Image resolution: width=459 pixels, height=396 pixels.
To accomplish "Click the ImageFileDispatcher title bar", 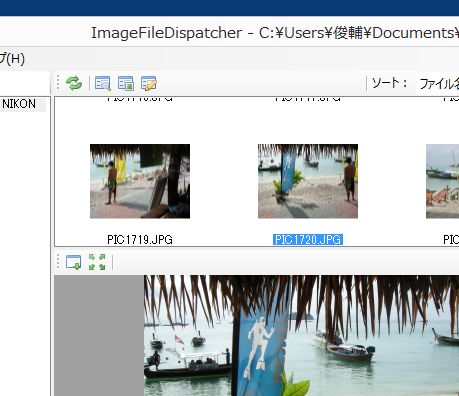I will click(x=229, y=32).
